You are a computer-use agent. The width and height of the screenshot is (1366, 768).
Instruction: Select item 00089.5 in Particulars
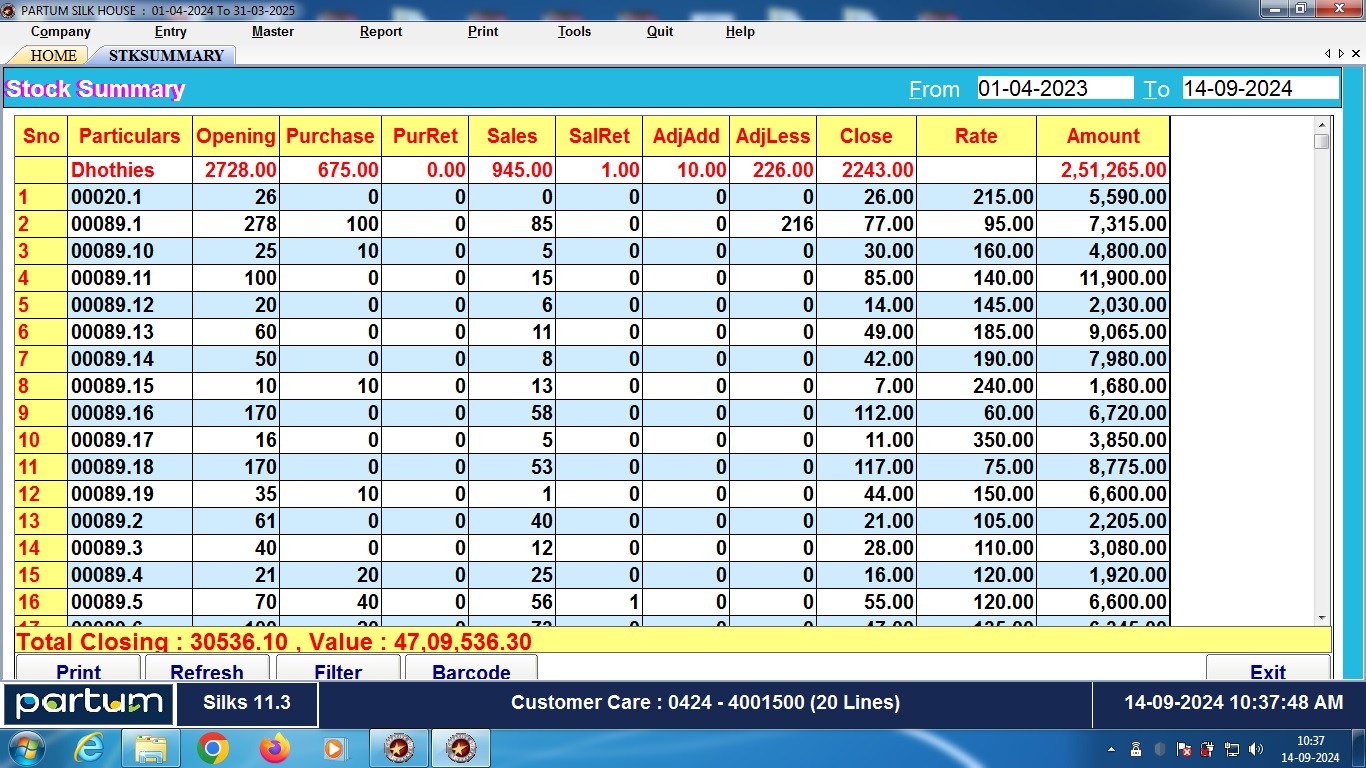130,602
